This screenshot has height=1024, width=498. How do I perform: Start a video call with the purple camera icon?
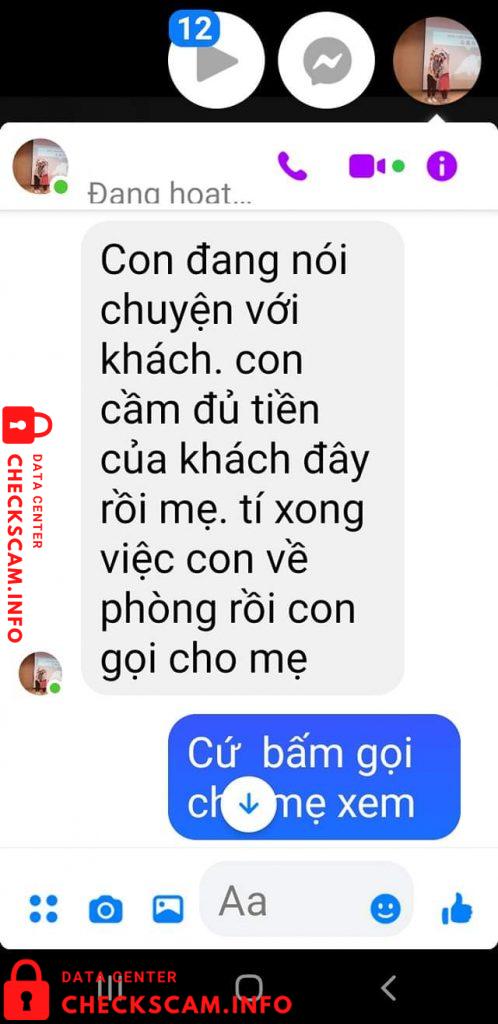click(367, 166)
